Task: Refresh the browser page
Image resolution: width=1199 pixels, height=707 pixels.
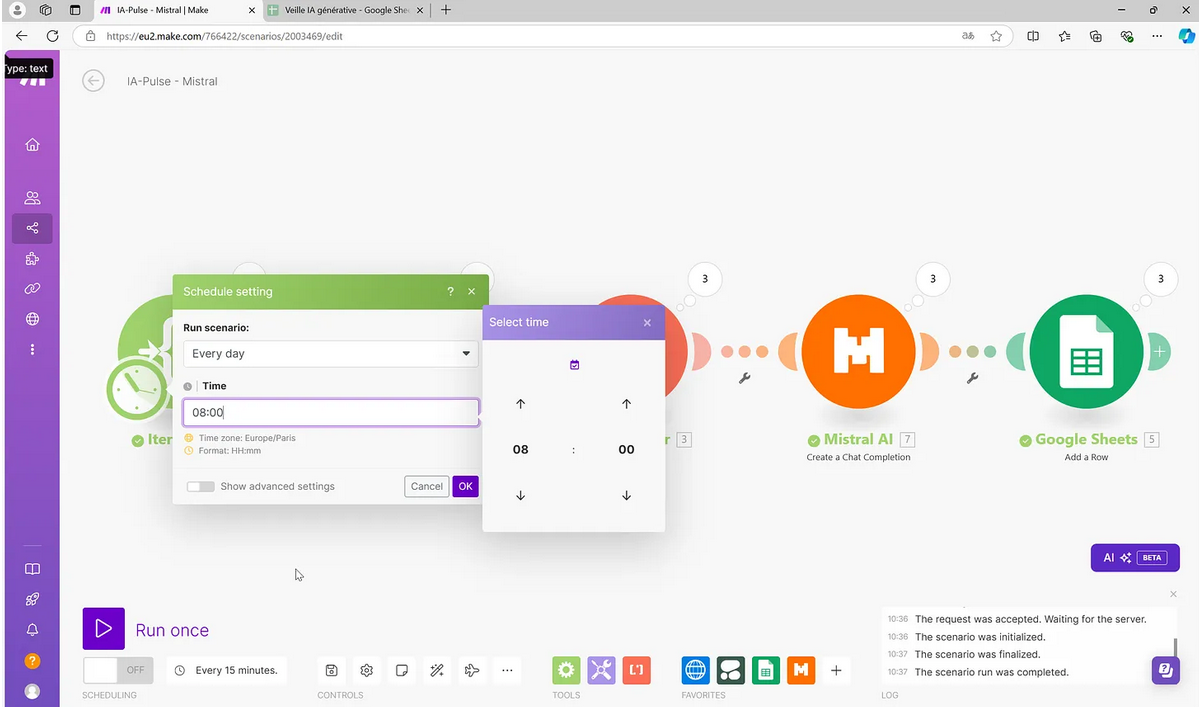Action: [x=52, y=36]
